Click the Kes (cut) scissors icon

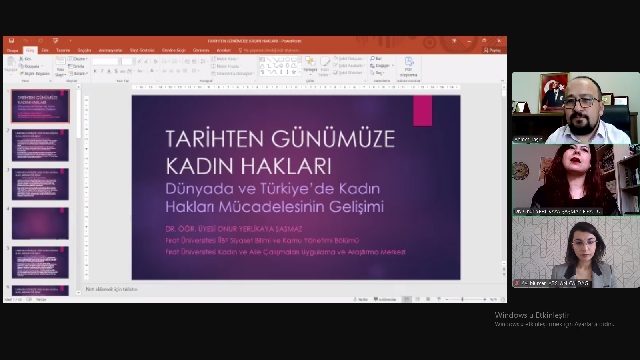pos(21,59)
